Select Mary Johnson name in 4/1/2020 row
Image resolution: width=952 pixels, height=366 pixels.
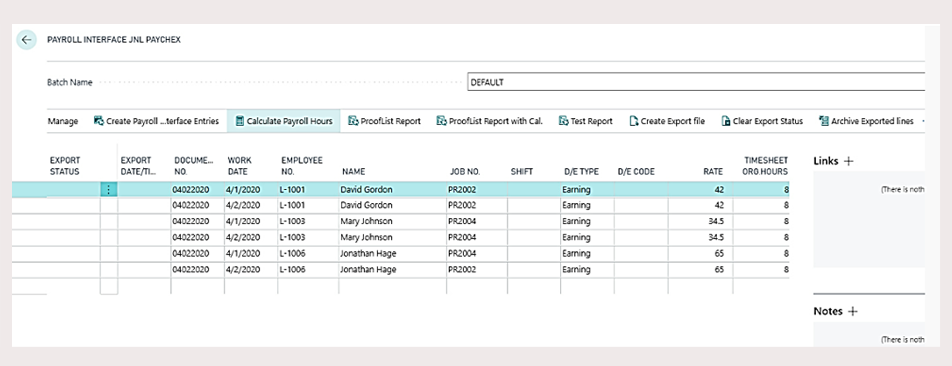click(367, 222)
